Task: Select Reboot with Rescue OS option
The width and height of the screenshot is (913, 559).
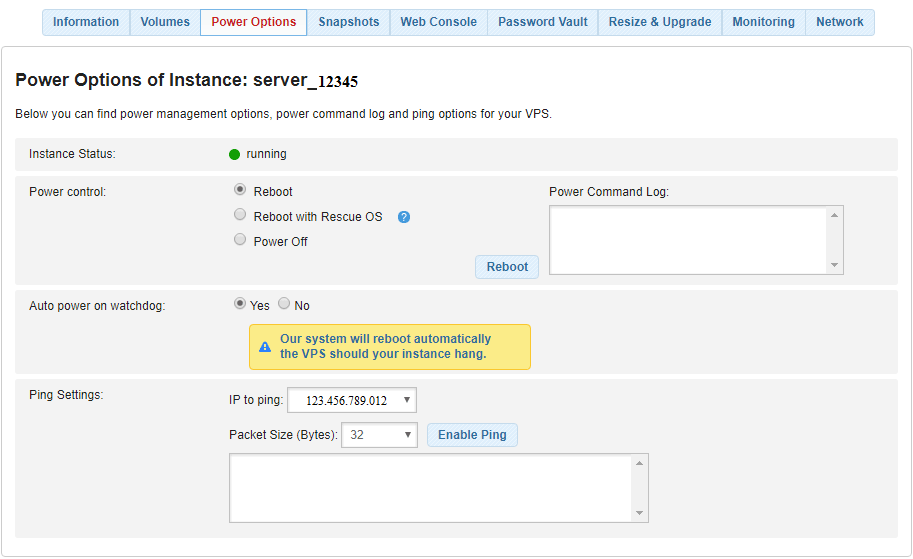Action: [240, 214]
